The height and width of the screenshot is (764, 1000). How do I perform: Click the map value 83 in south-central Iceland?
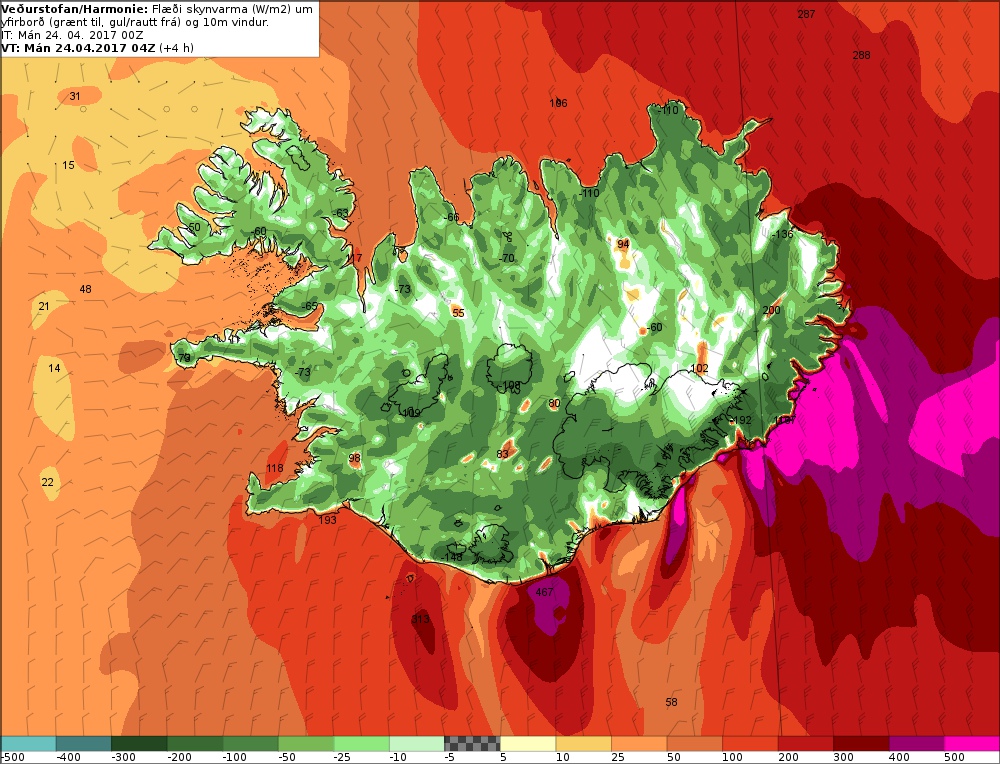click(503, 454)
